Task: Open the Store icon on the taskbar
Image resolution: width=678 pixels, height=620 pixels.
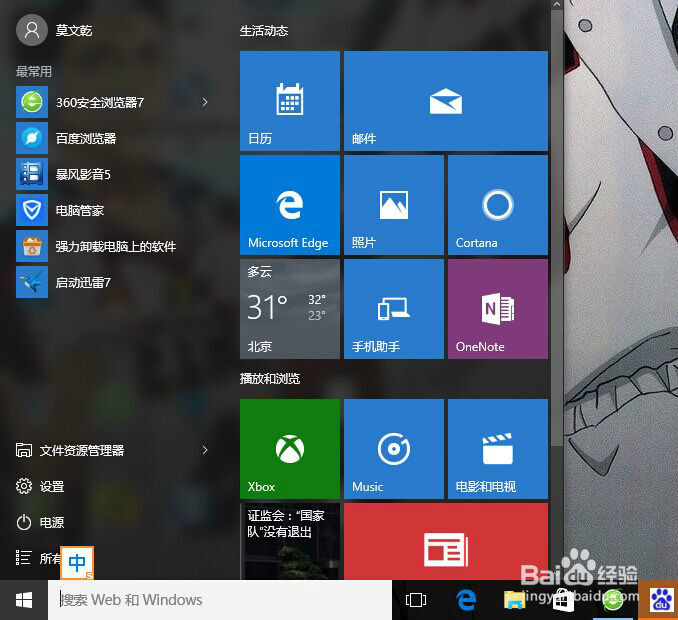Action: [x=563, y=600]
